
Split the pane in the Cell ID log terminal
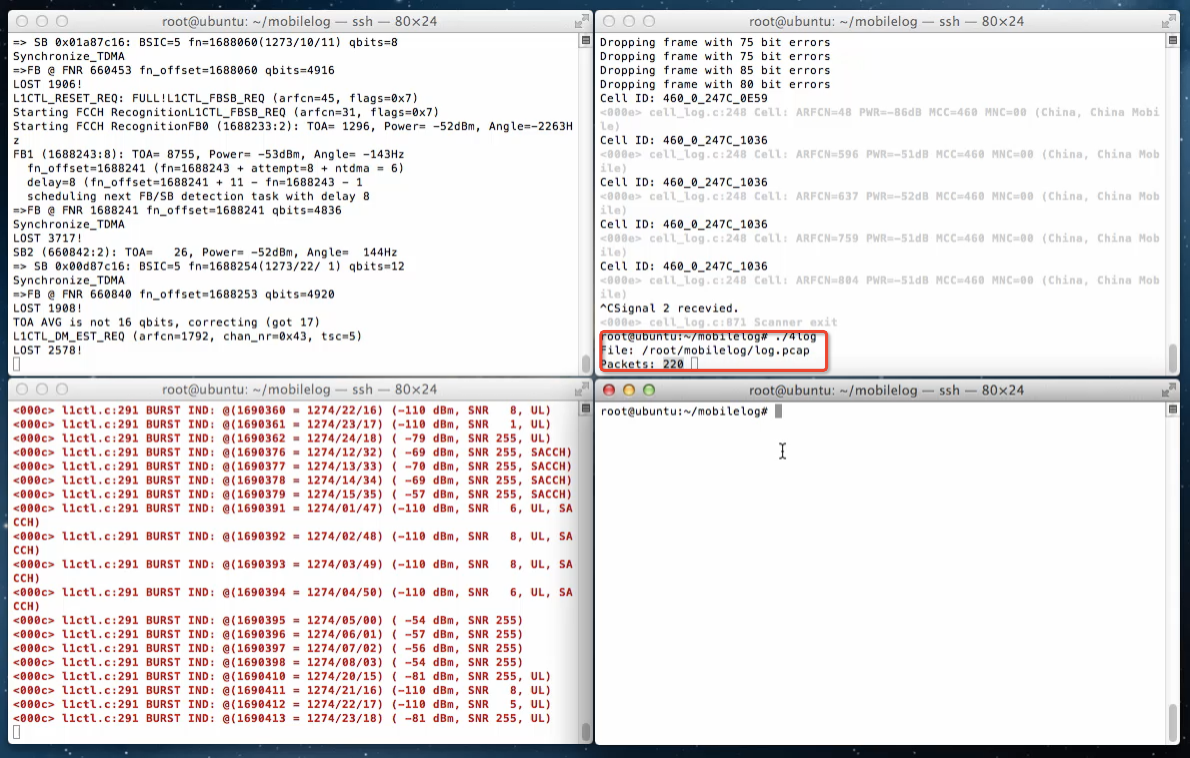pyautogui.click(x=1172, y=40)
